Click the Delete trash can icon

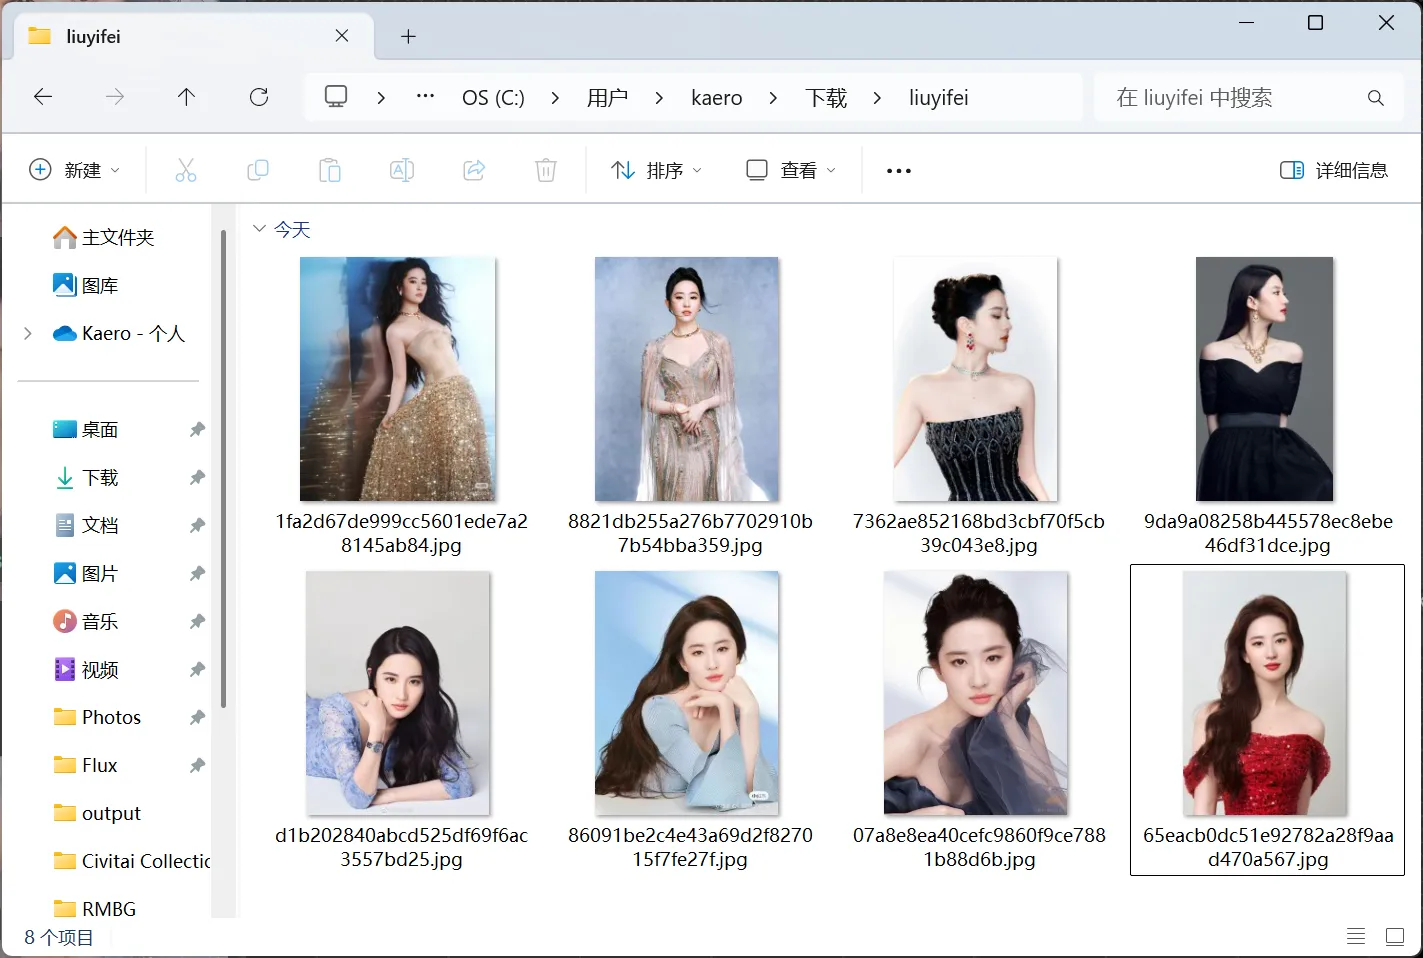[546, 170]
